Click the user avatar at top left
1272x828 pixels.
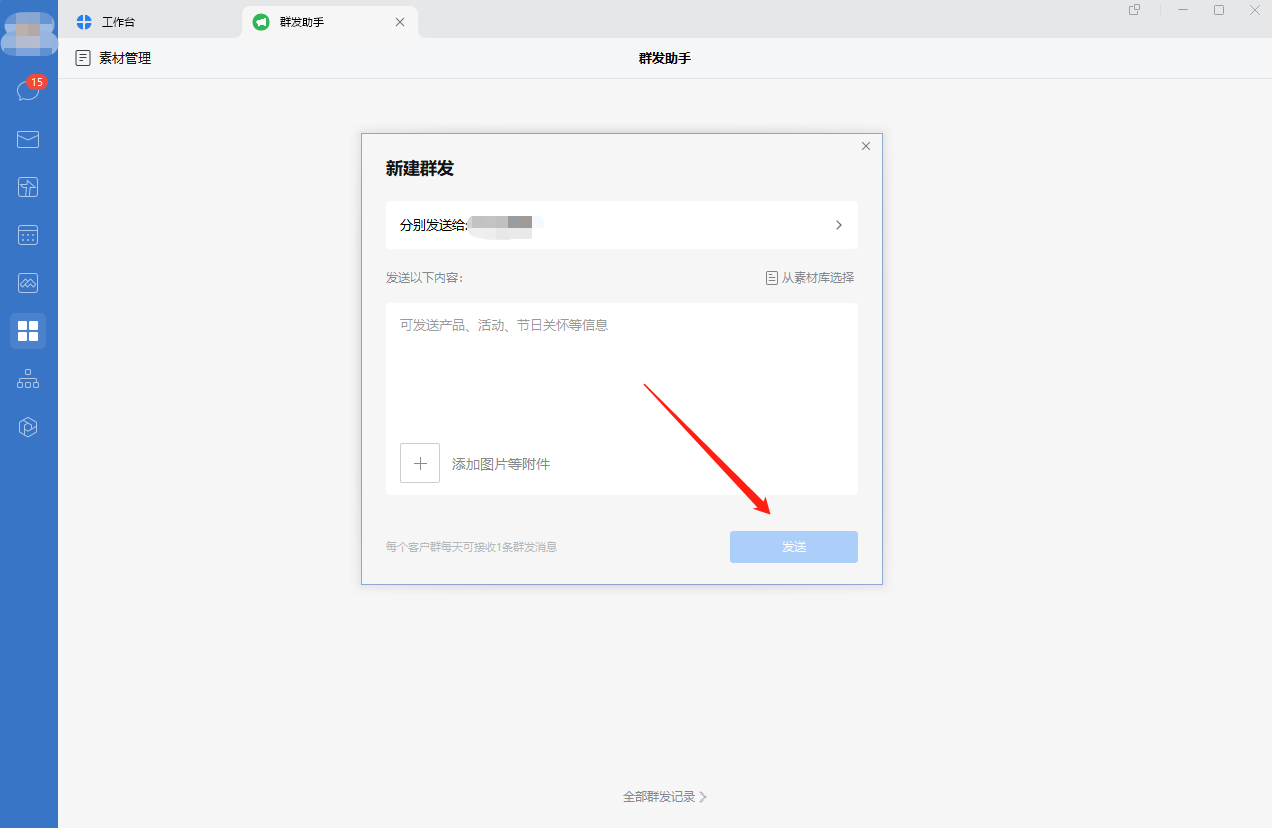(28, 33)
